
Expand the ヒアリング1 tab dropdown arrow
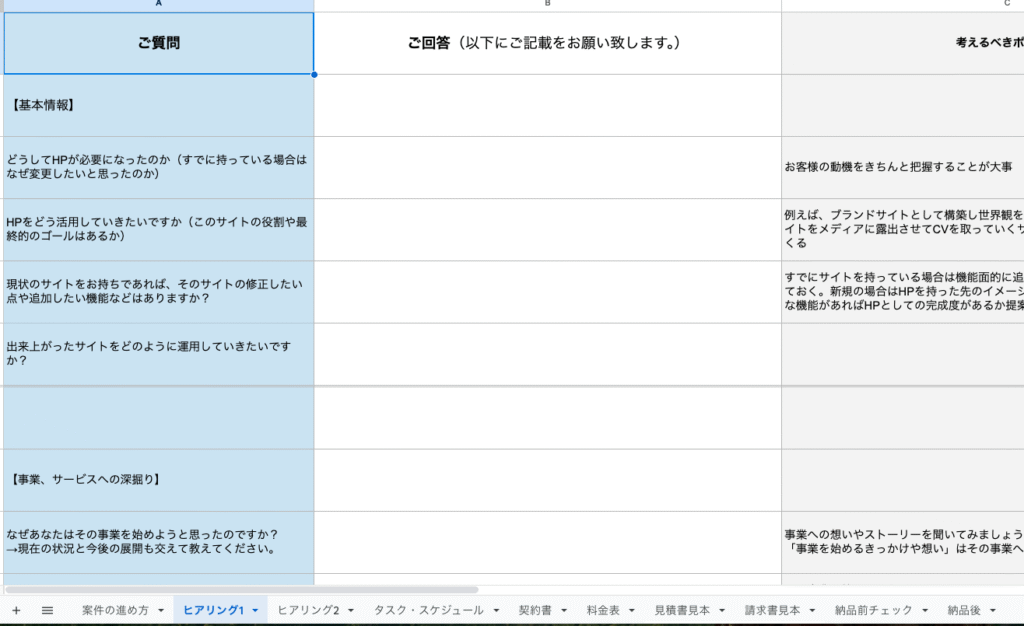click(x=255, y=610)
